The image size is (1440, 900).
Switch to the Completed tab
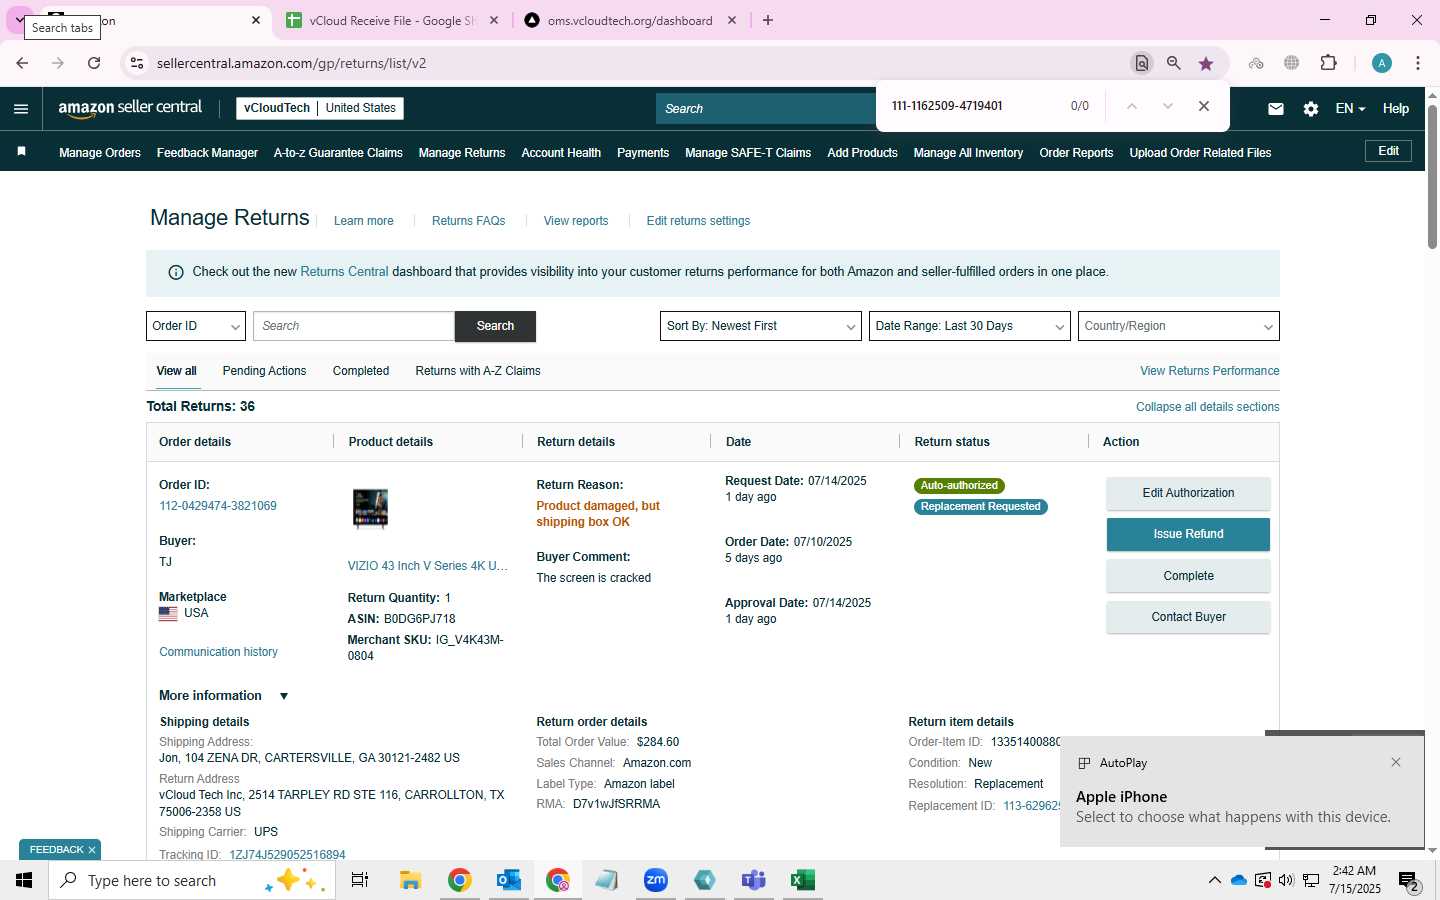click(x=361, y=371)
